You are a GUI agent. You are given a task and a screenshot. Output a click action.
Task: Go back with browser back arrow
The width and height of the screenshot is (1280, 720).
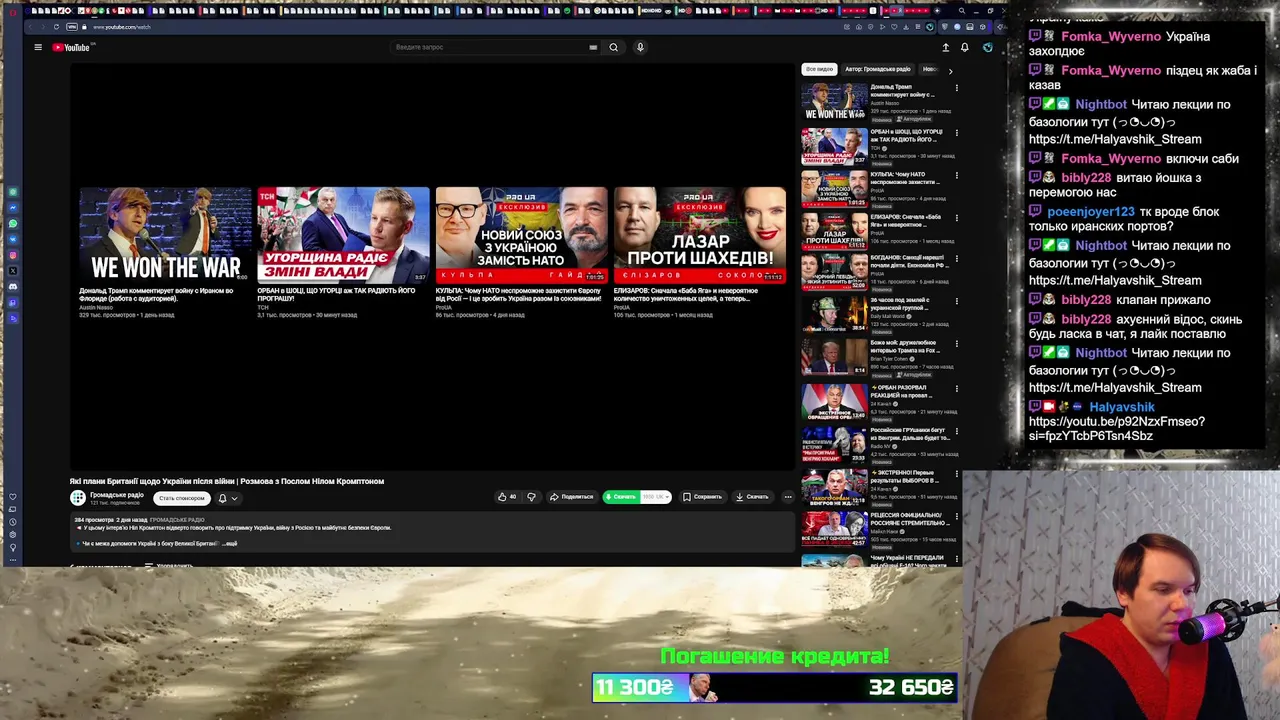point(31,27)
